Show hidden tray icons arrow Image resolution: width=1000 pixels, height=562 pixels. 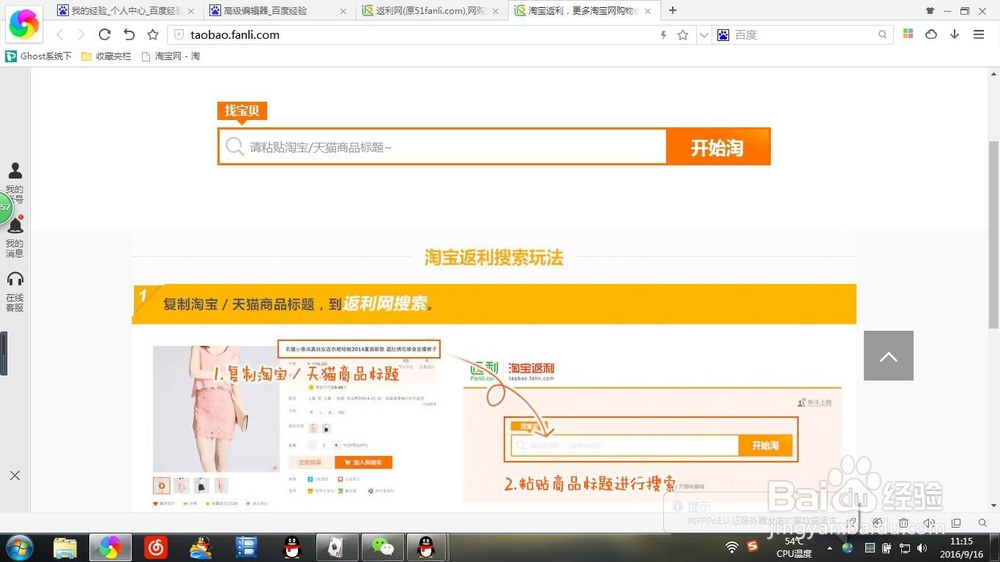click(x=830, y=548)
